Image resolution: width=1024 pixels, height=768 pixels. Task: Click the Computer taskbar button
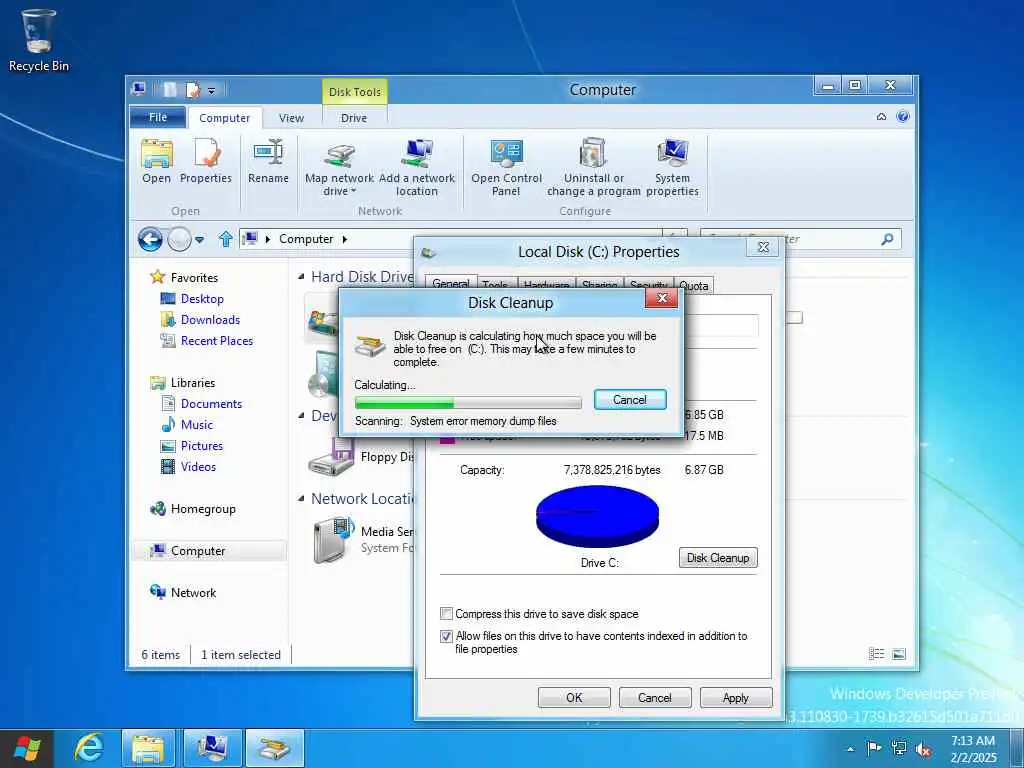(212, 748)
